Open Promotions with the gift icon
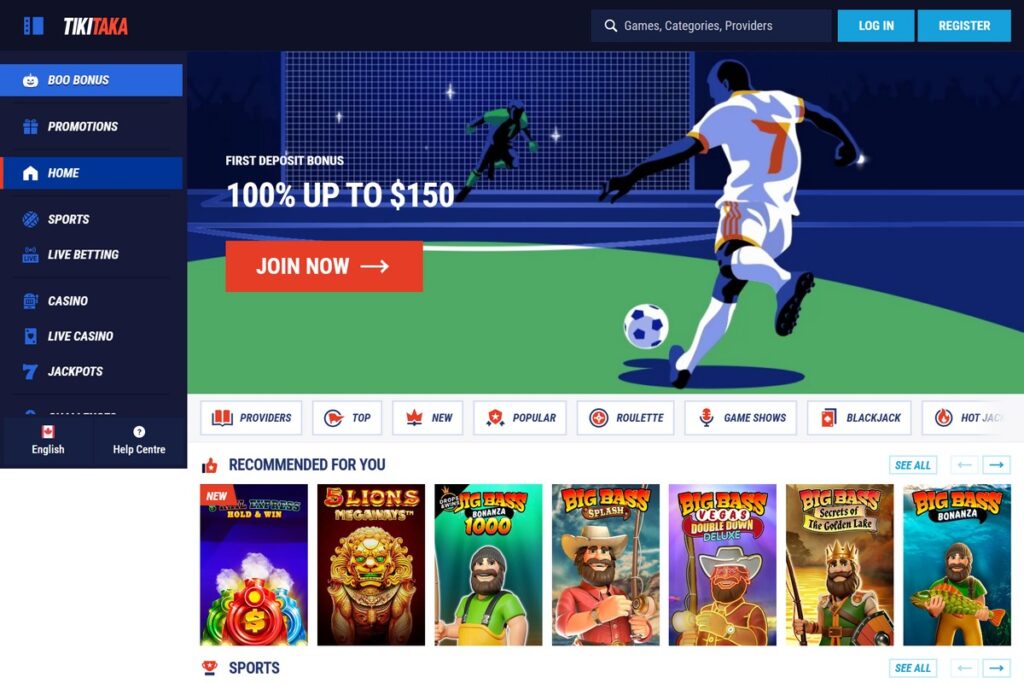Screen dimensions: 1024x683 point(91,127)
